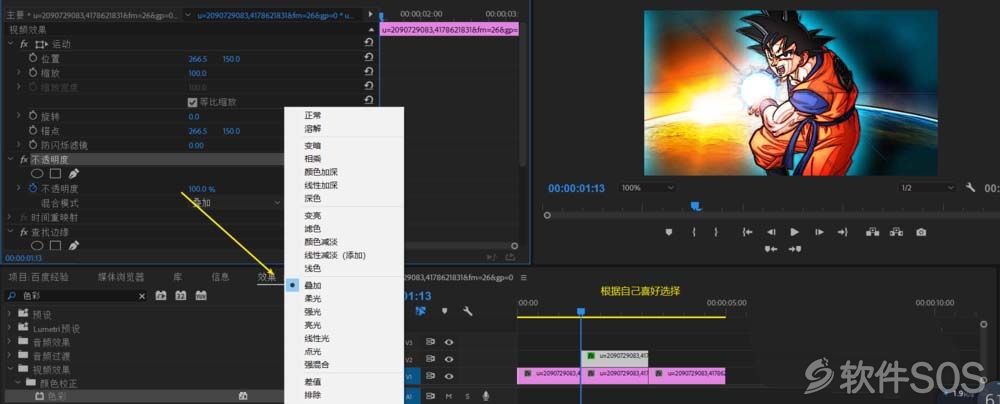Click the effects search field containing 色彩

tap(77, 296)
